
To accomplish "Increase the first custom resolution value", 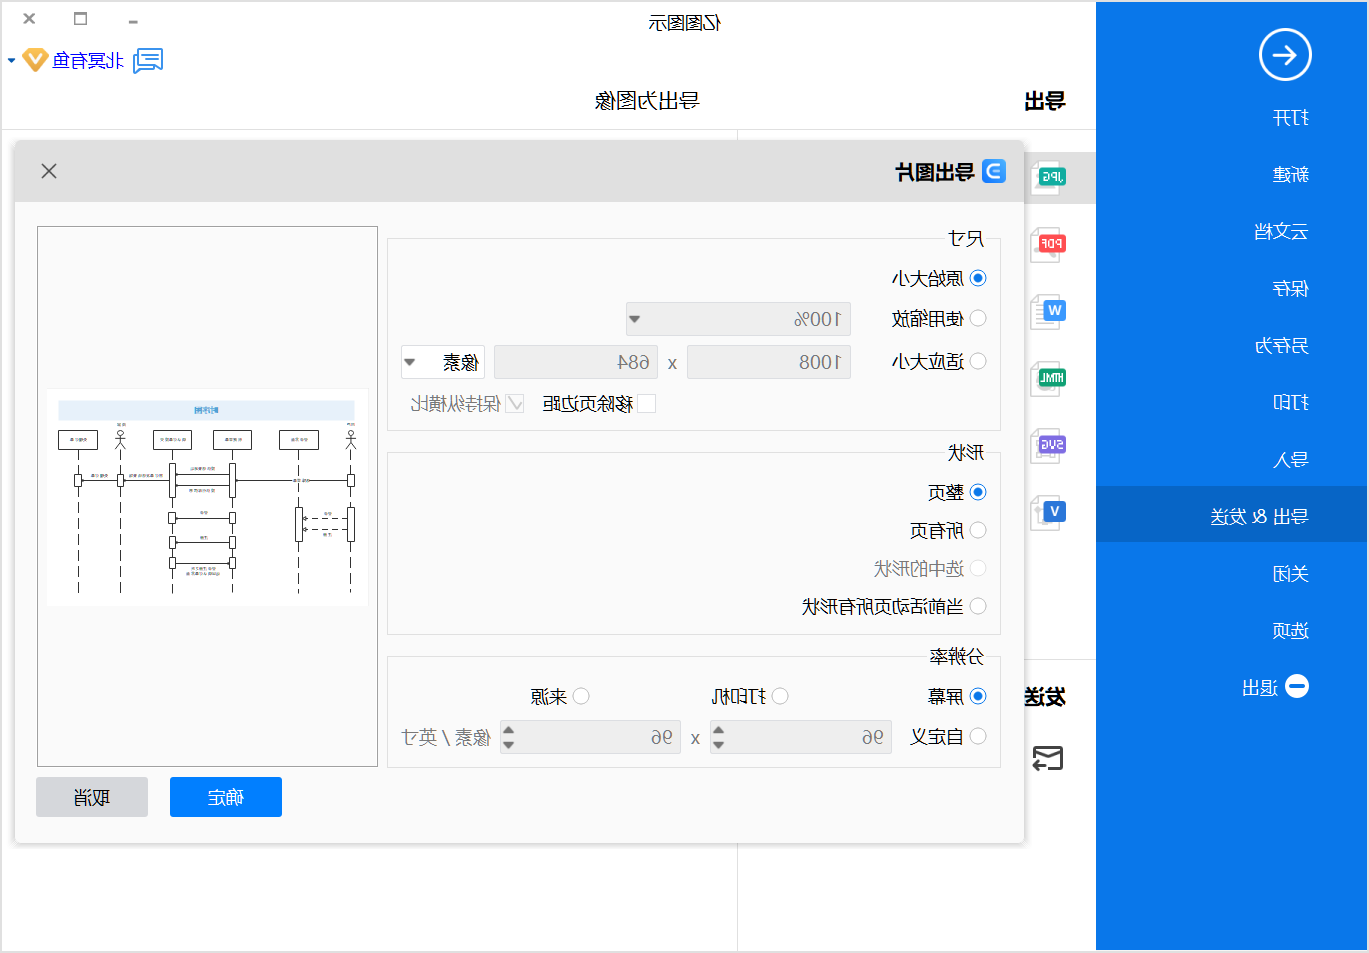I will pos(718,730).
